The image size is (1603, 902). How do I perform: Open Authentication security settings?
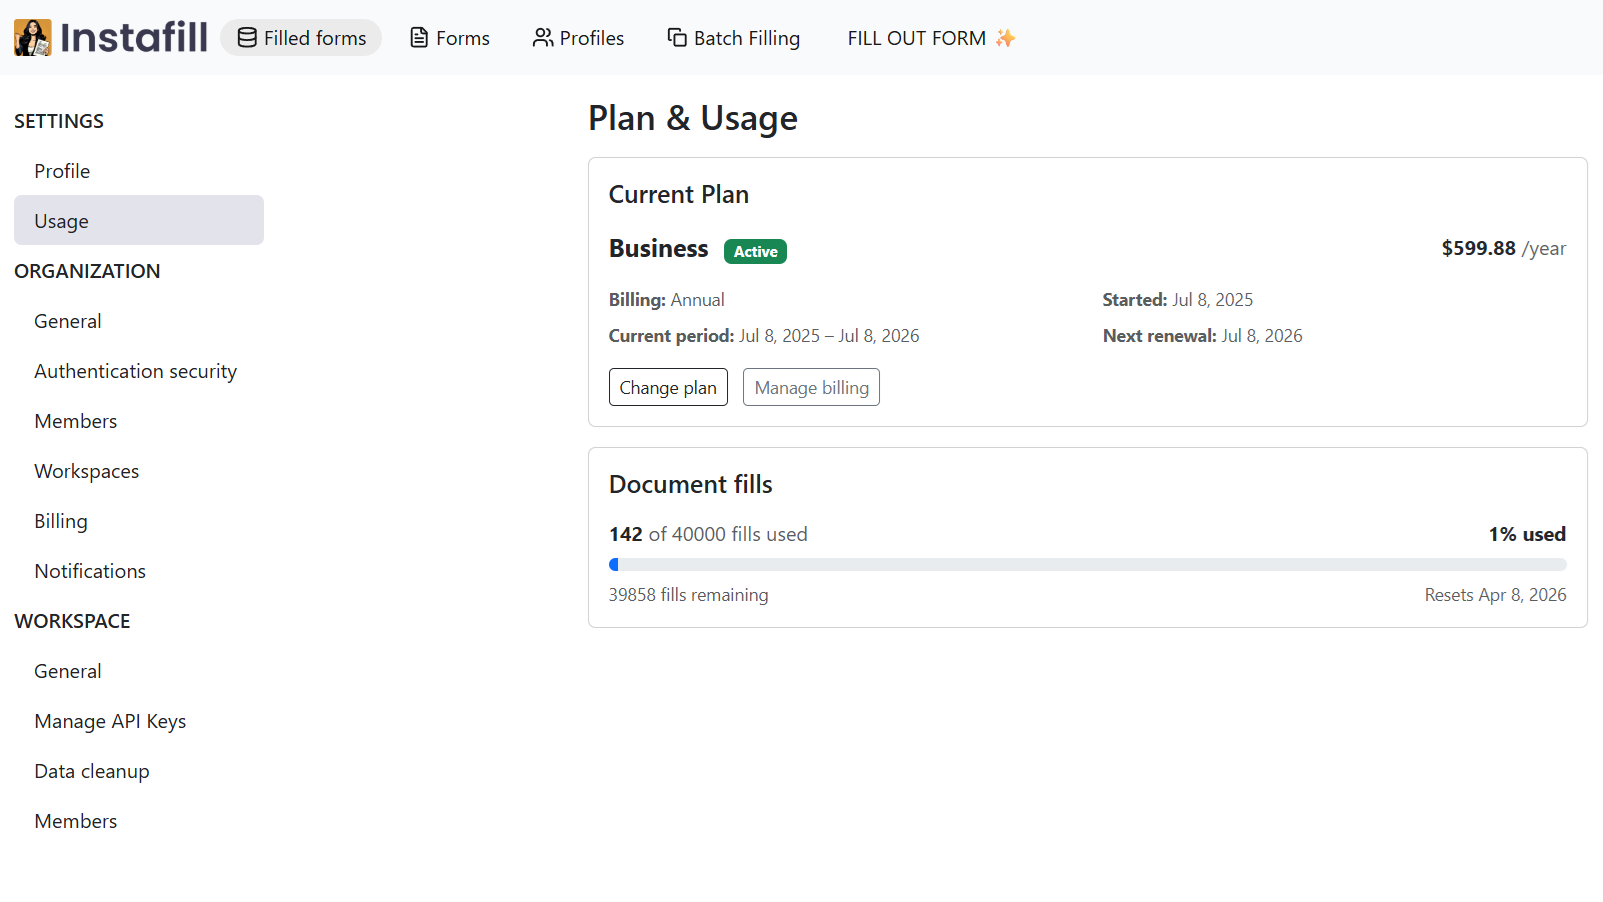point(135,371)
